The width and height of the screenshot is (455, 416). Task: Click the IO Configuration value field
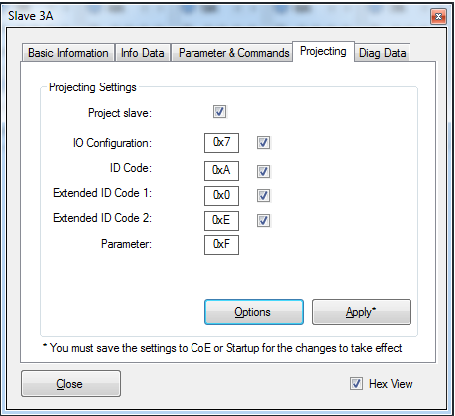click(221, 143)
